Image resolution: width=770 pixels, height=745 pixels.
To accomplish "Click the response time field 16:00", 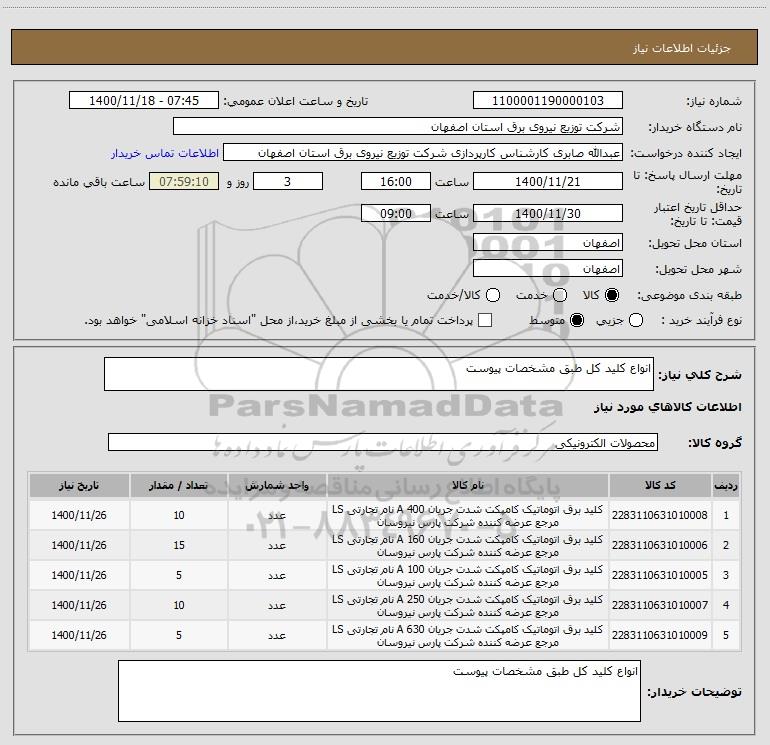I will 396,181.
